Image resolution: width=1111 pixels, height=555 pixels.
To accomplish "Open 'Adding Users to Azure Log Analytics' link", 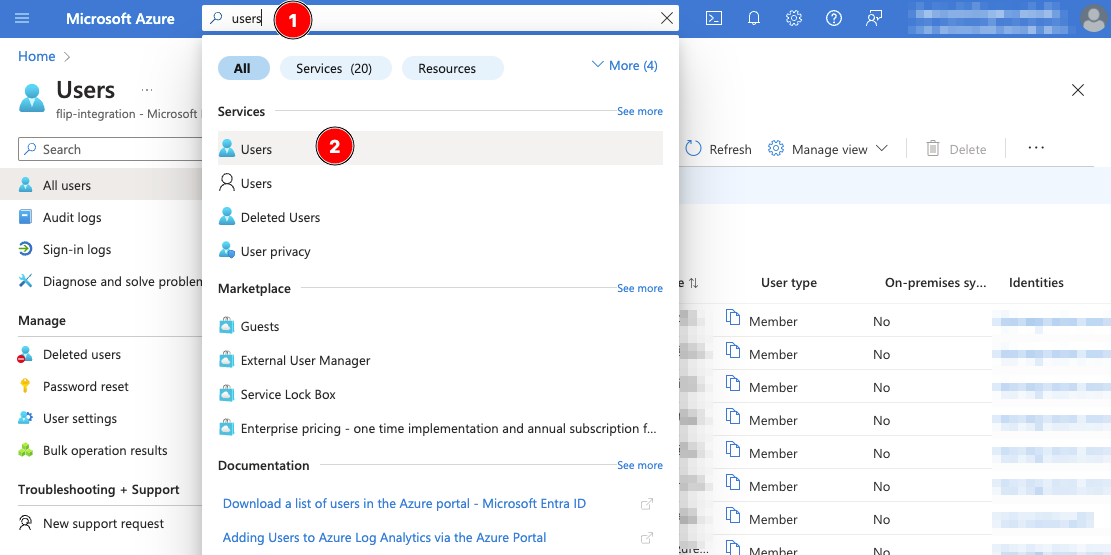I will (x=384, y=537).
